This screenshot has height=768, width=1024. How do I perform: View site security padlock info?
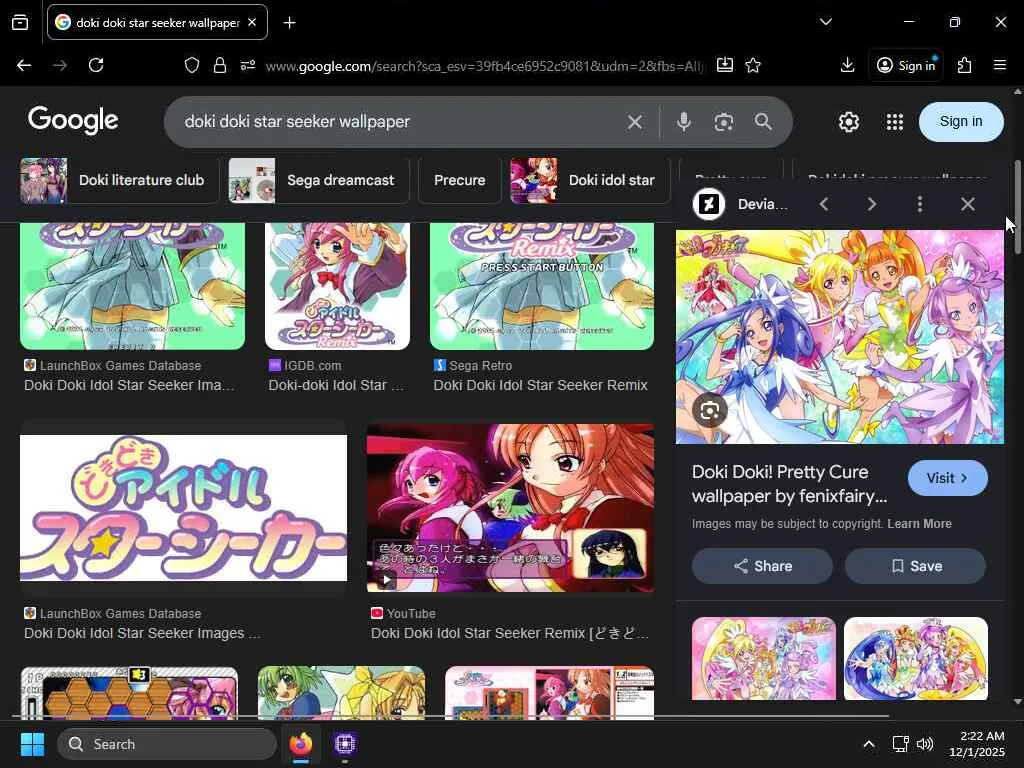tap(220, 65)
